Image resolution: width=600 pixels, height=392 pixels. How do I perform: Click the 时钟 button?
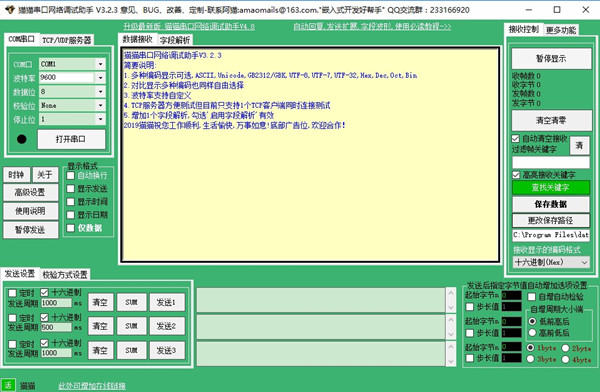[x=16, y=175]
